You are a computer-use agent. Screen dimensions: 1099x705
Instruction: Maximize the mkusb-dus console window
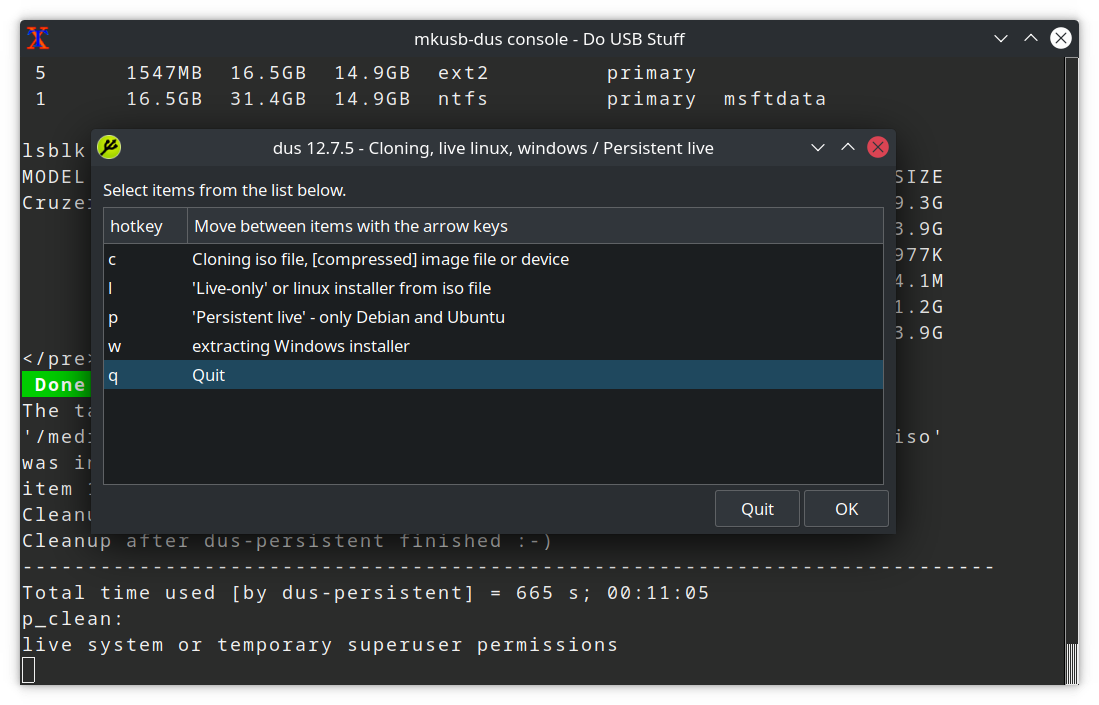[1031, 39]
